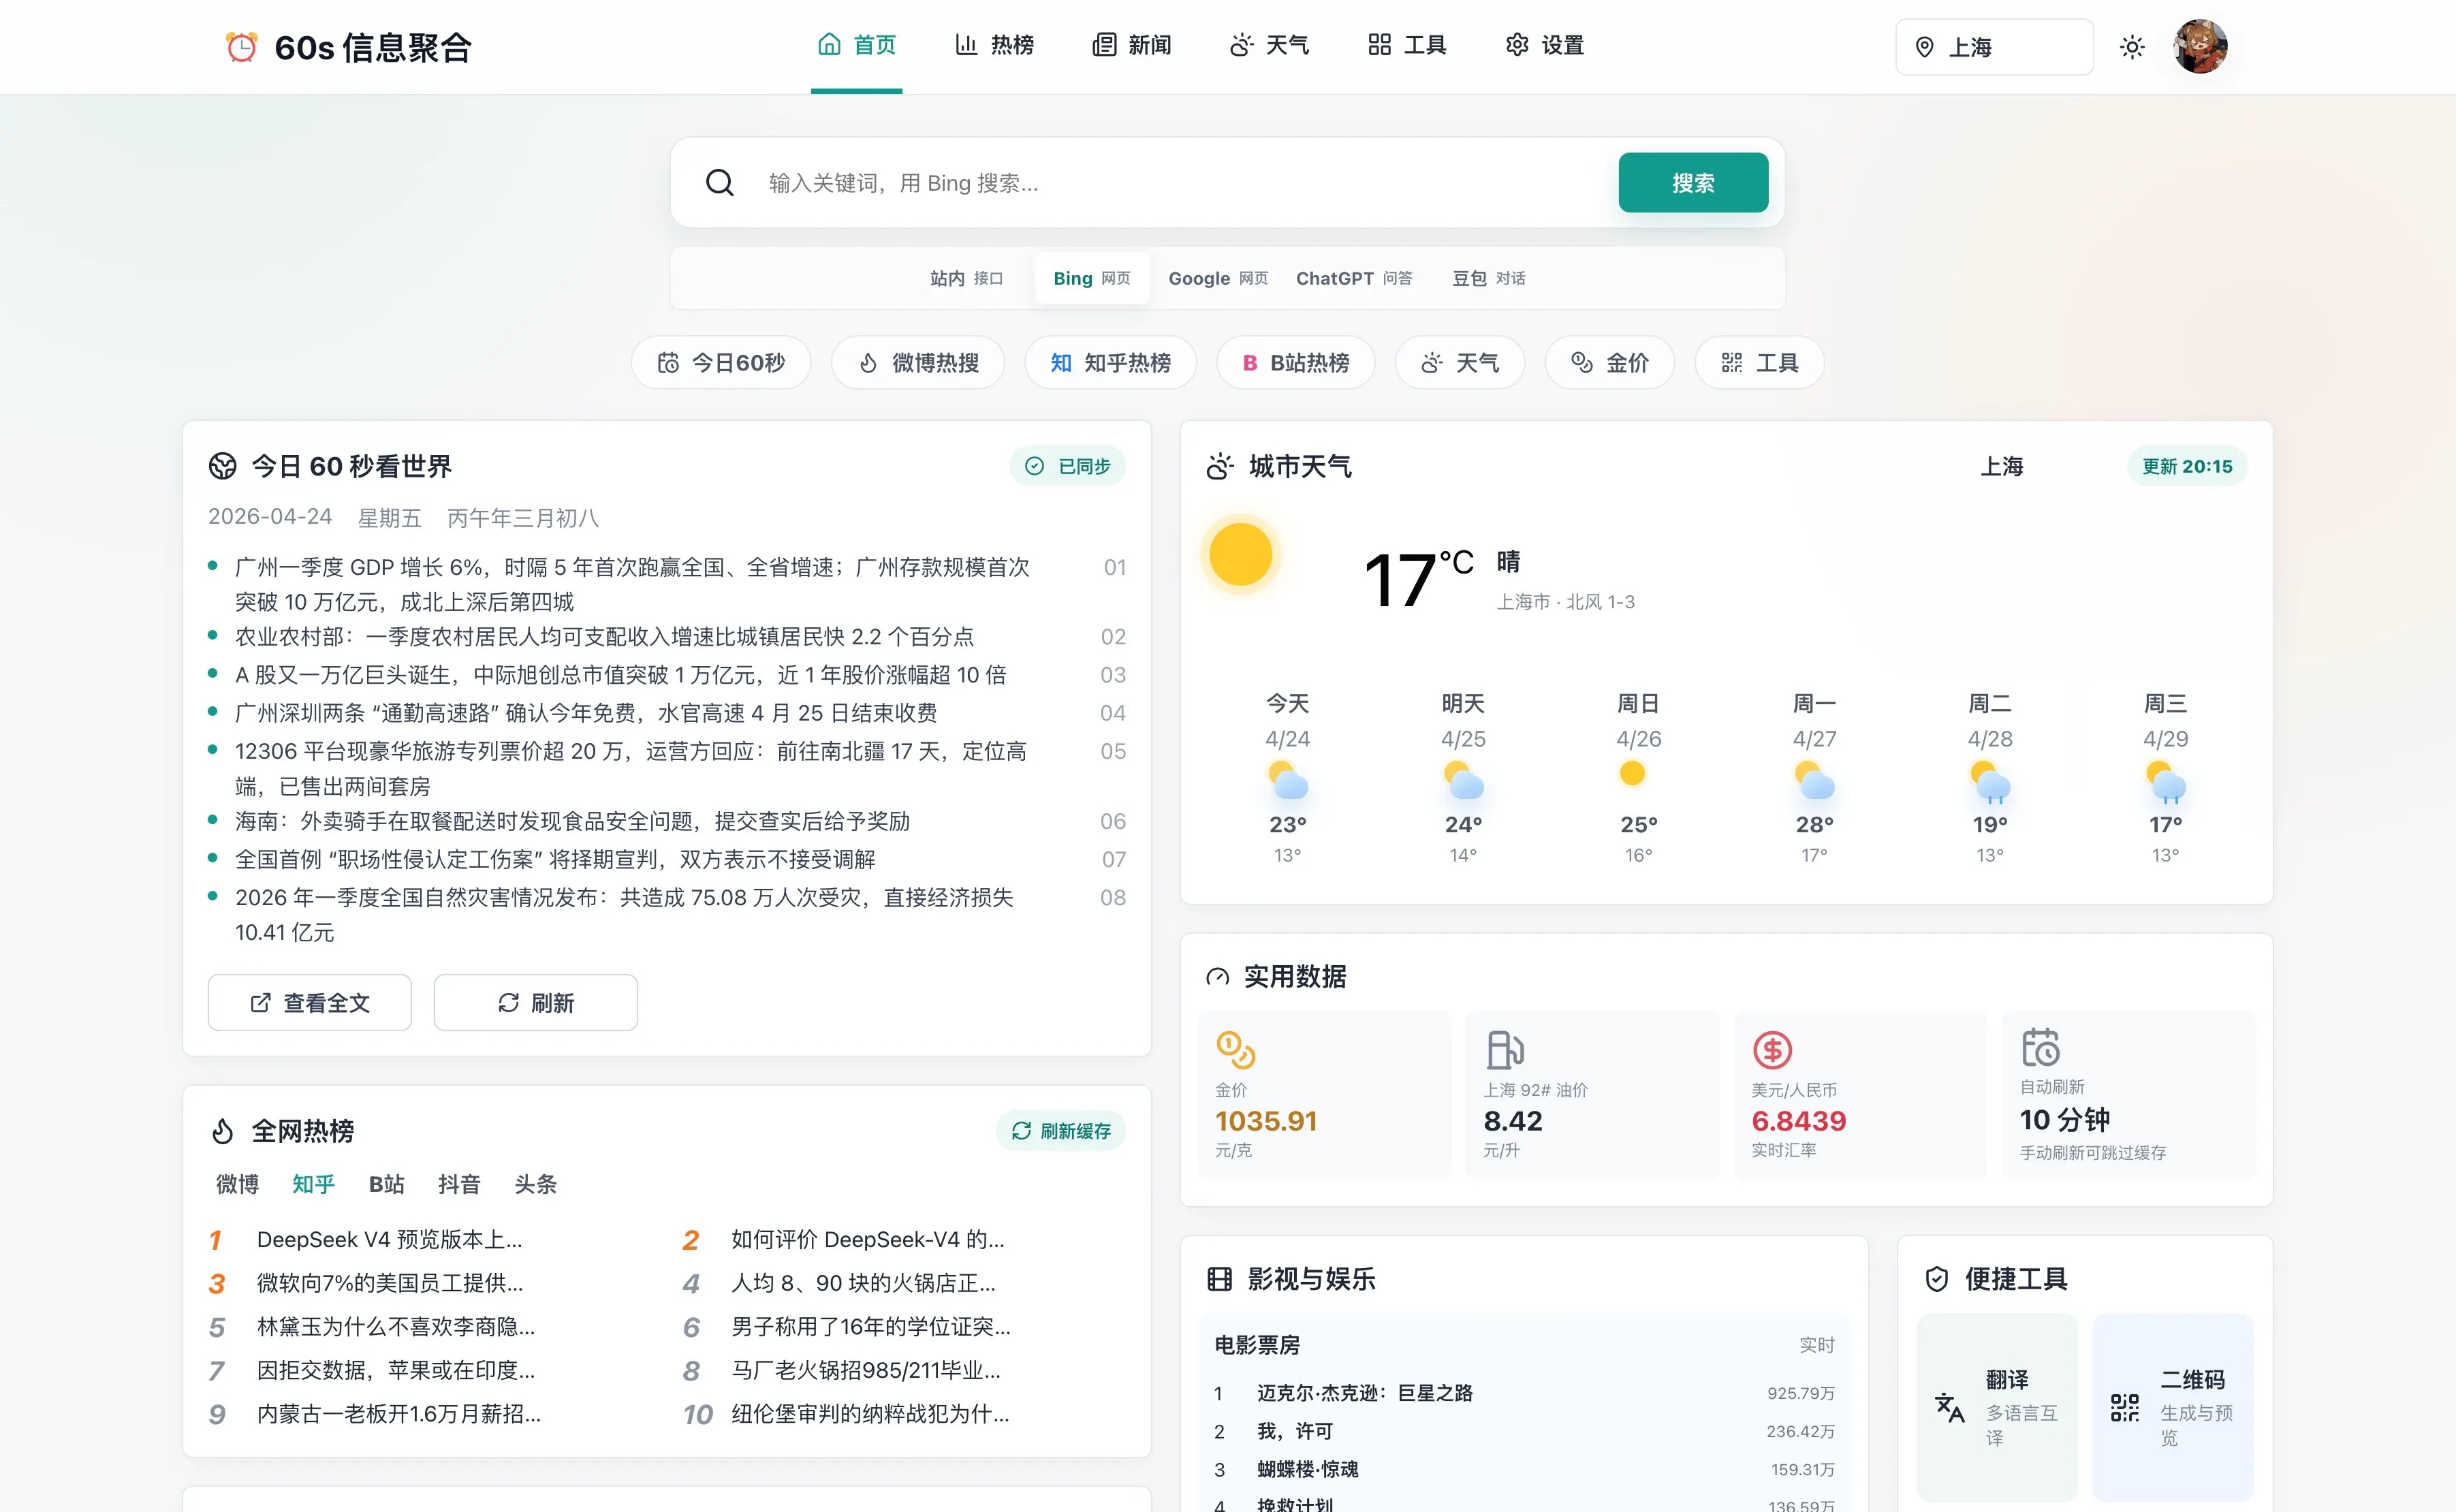This screenshot has width=2456, height=1512.
Task: Click the 上海 city label in weather card
Action: tap(2002, 466)
